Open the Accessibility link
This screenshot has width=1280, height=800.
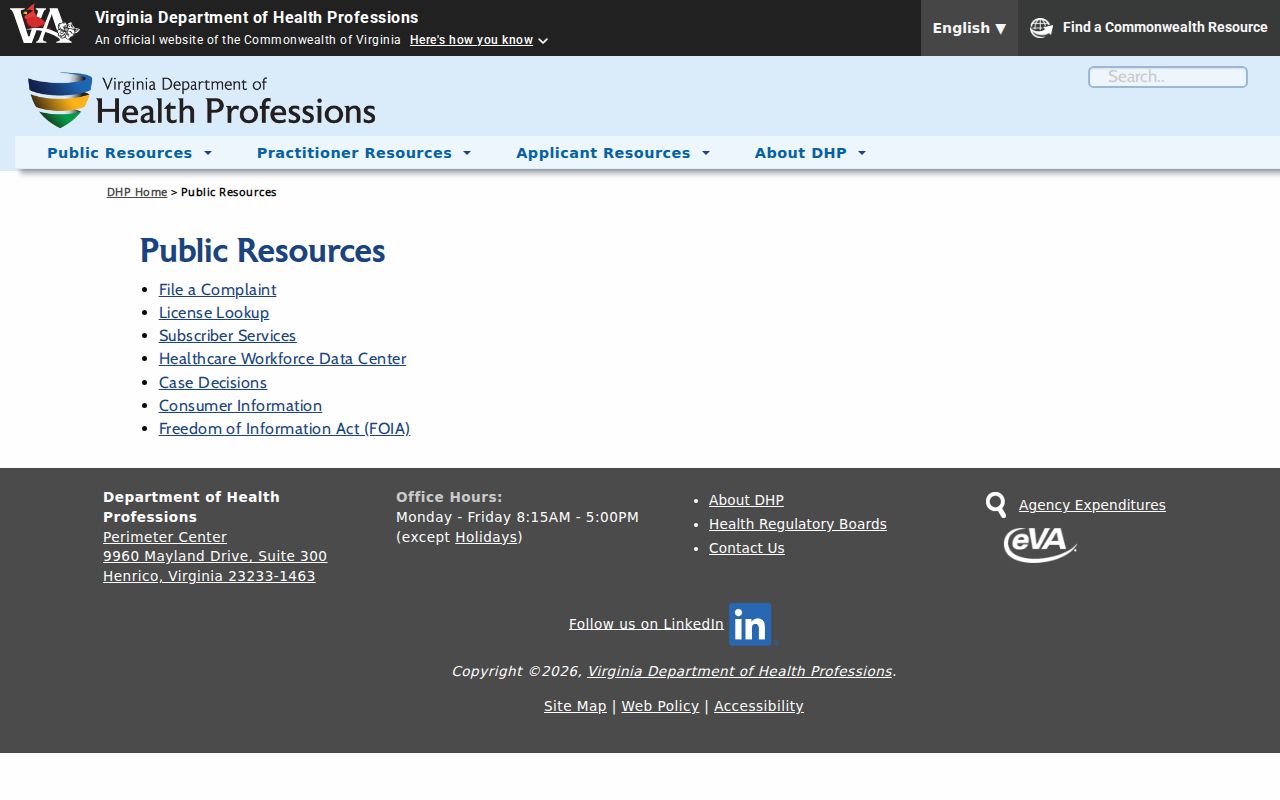tap(759, 706)
